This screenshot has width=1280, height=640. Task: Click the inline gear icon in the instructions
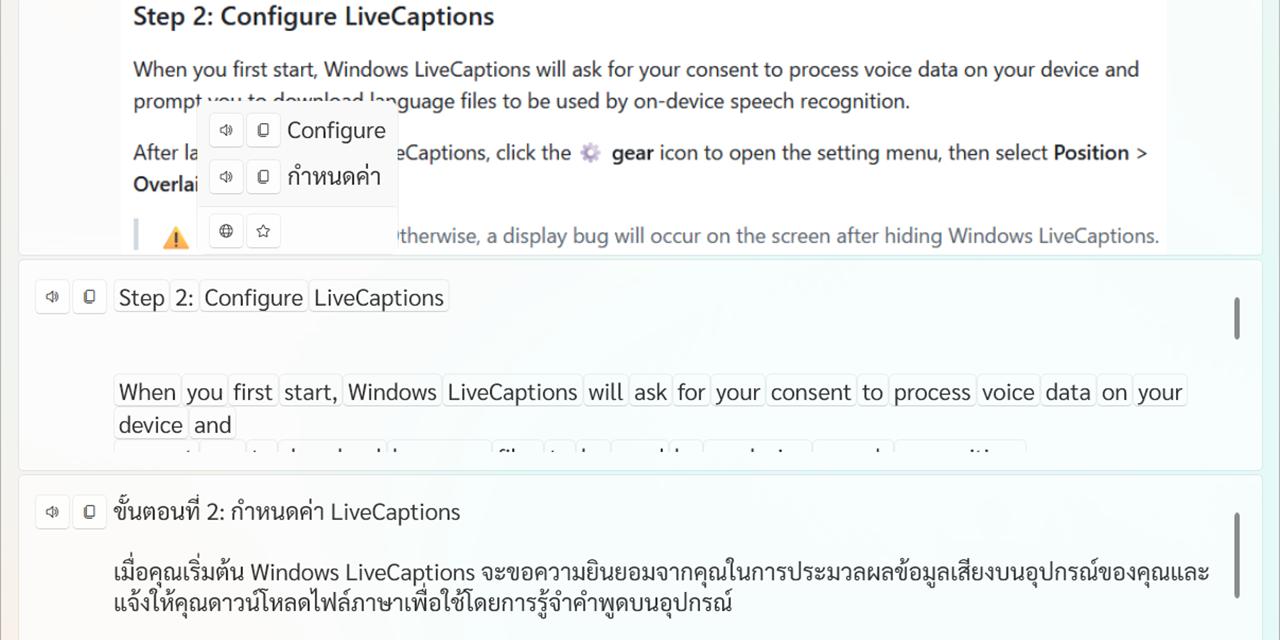coord(589,152)
